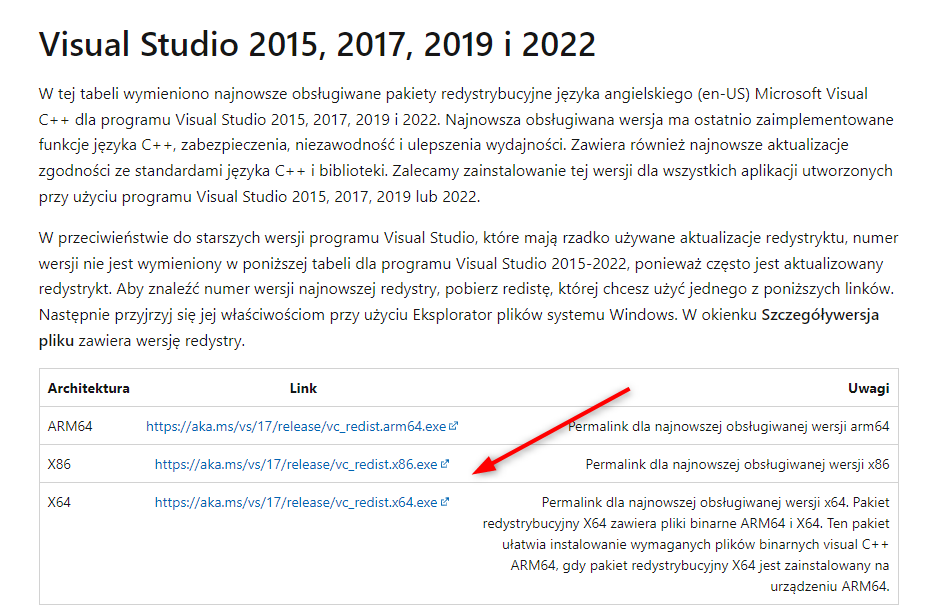Click the x86 permalink note in Uwagi column

tap(737, 464)
